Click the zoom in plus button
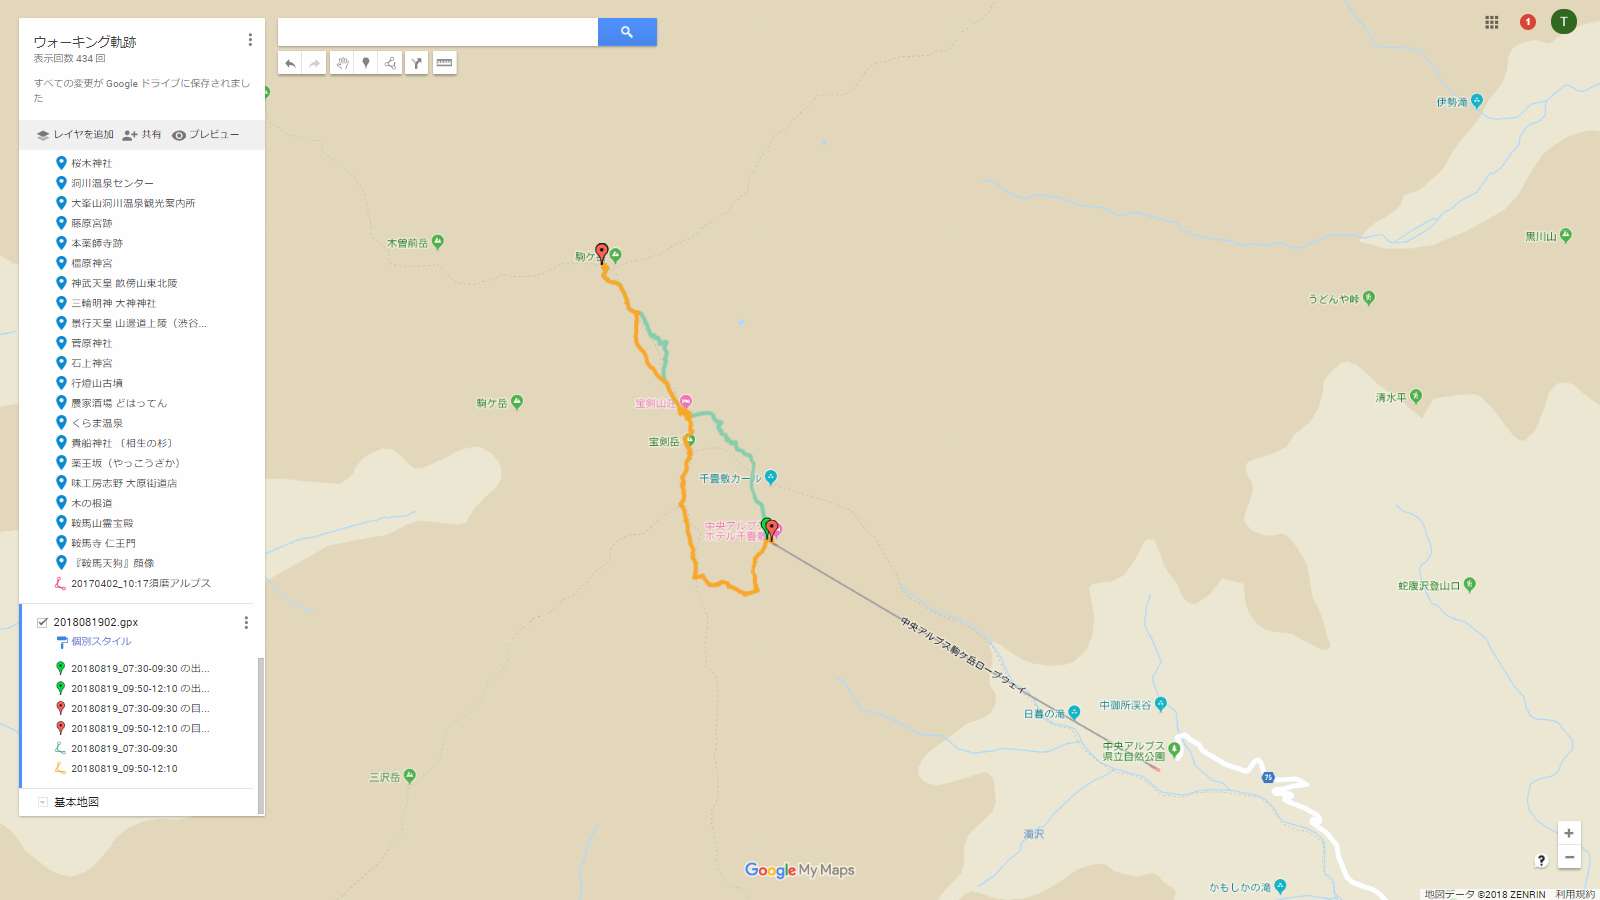Screen dimensions: 1600x900 [1569, 833]
